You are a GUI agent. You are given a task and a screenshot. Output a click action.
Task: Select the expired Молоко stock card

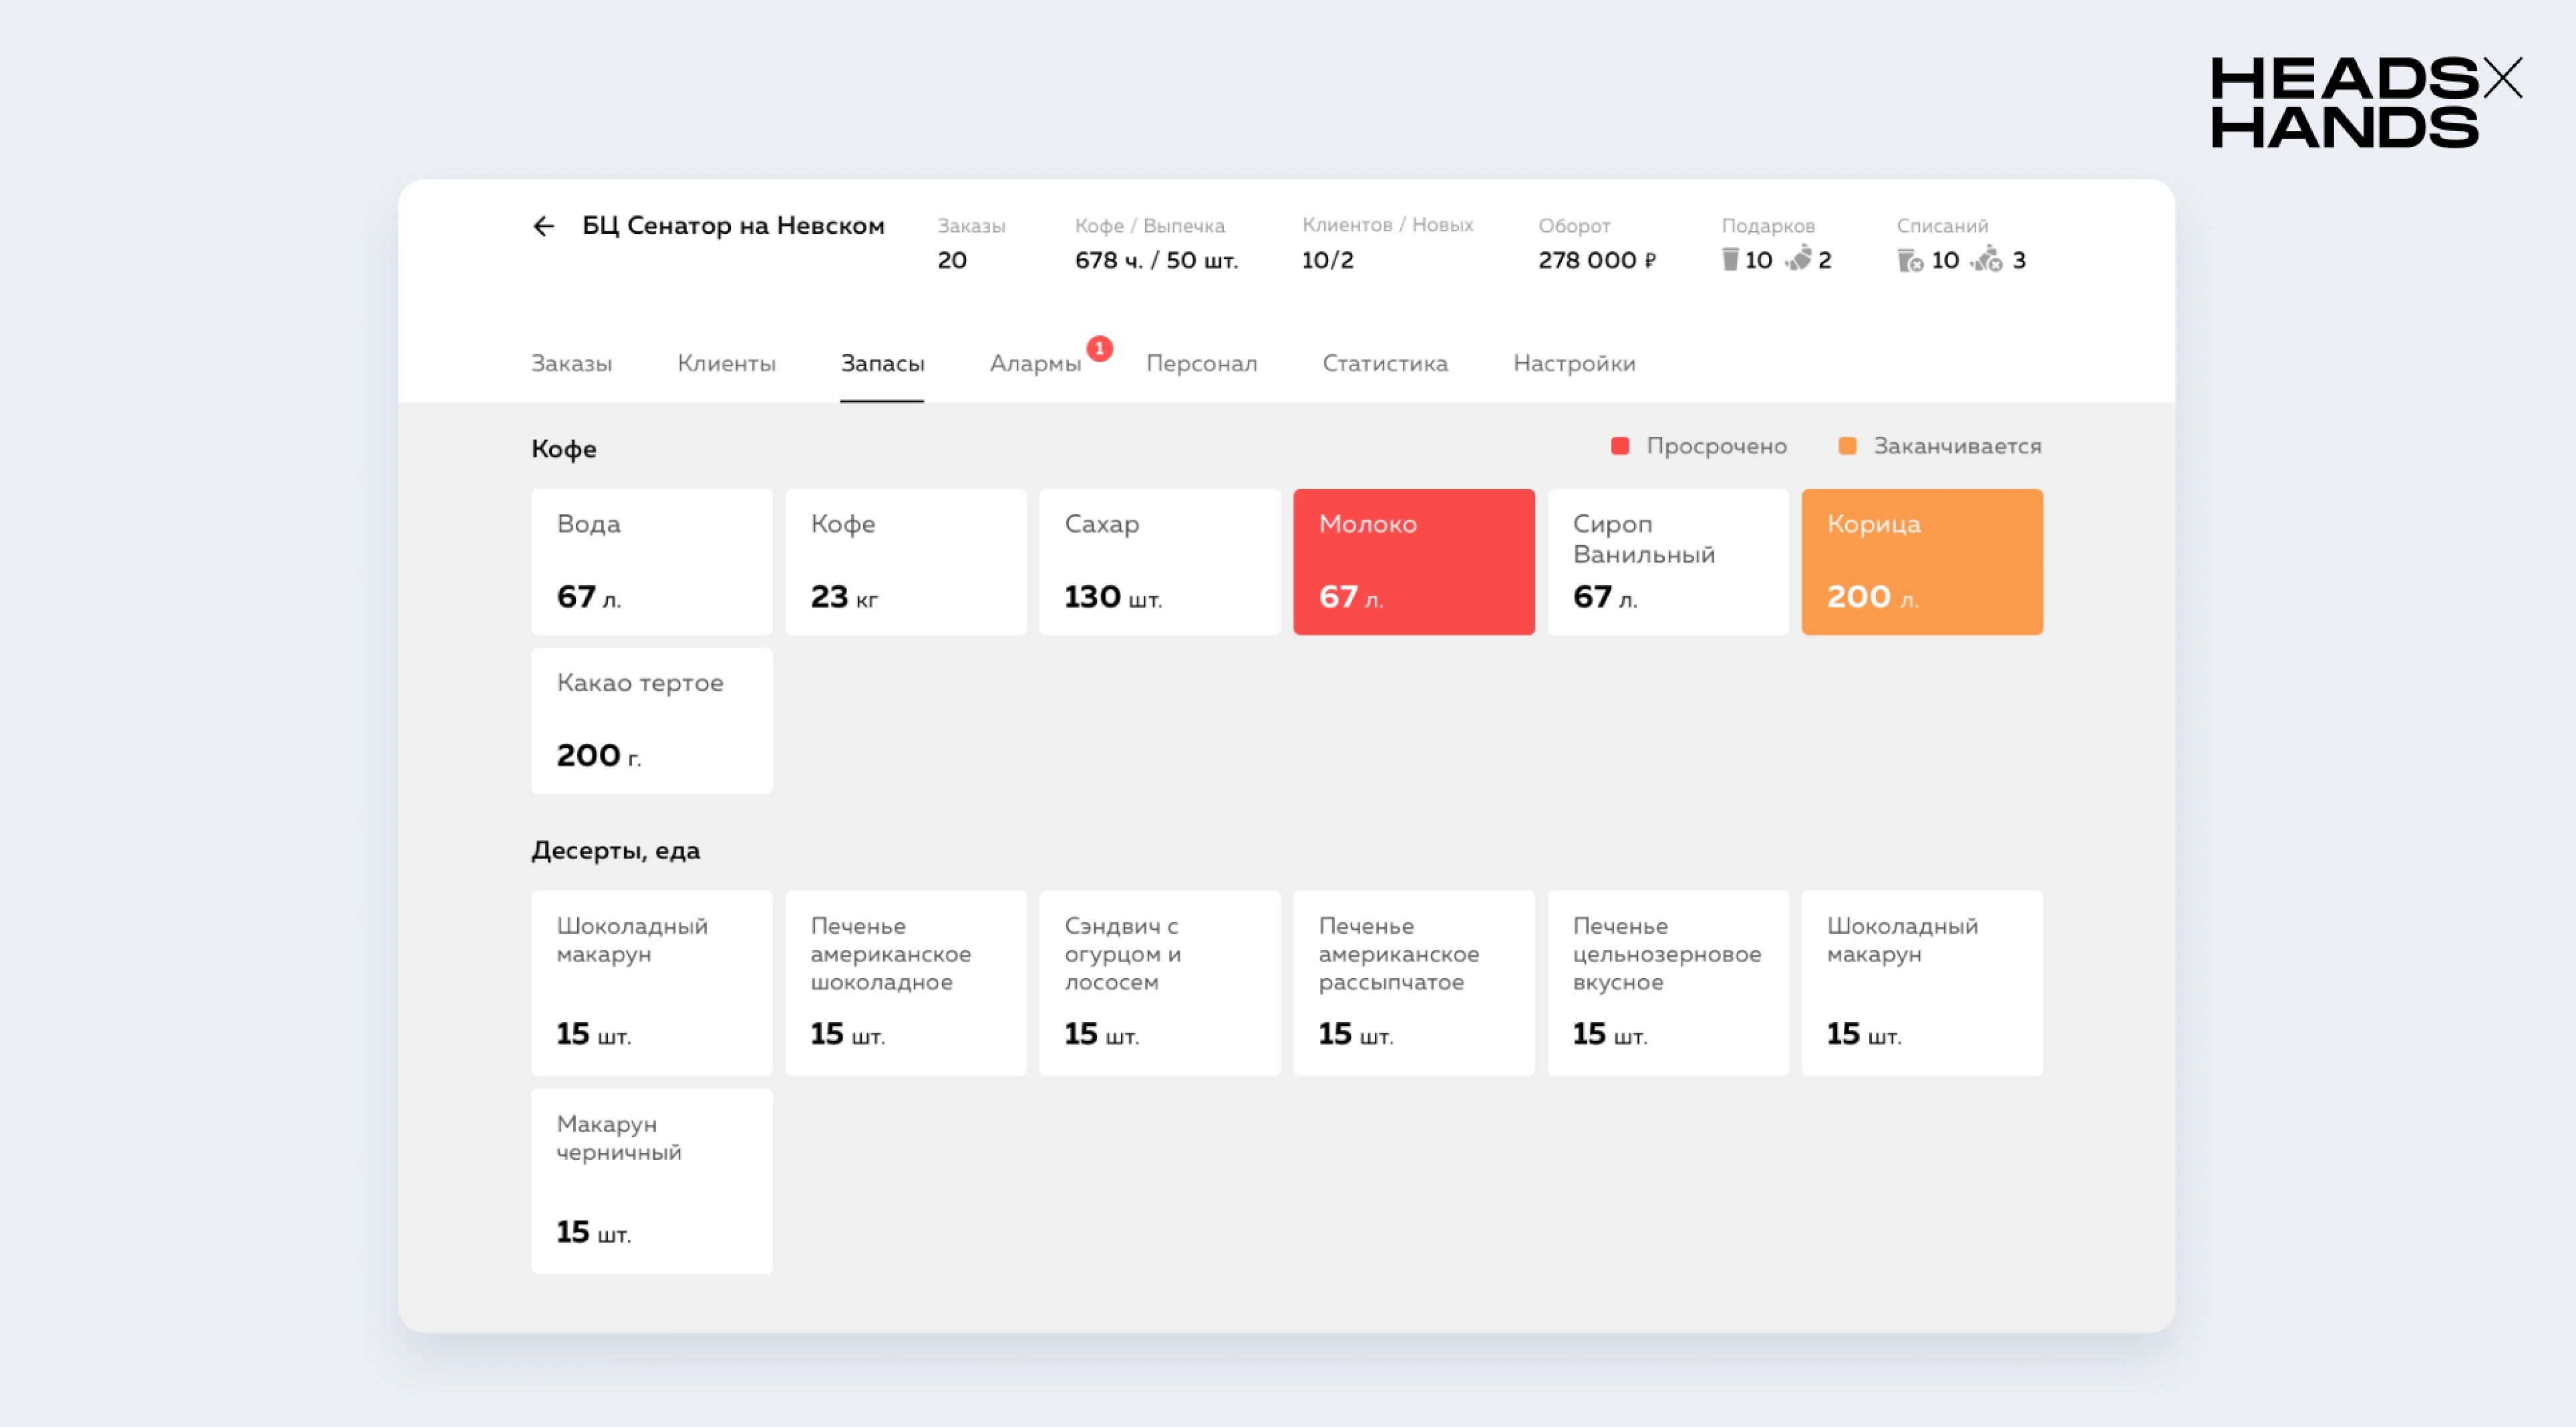[1413, 561]
